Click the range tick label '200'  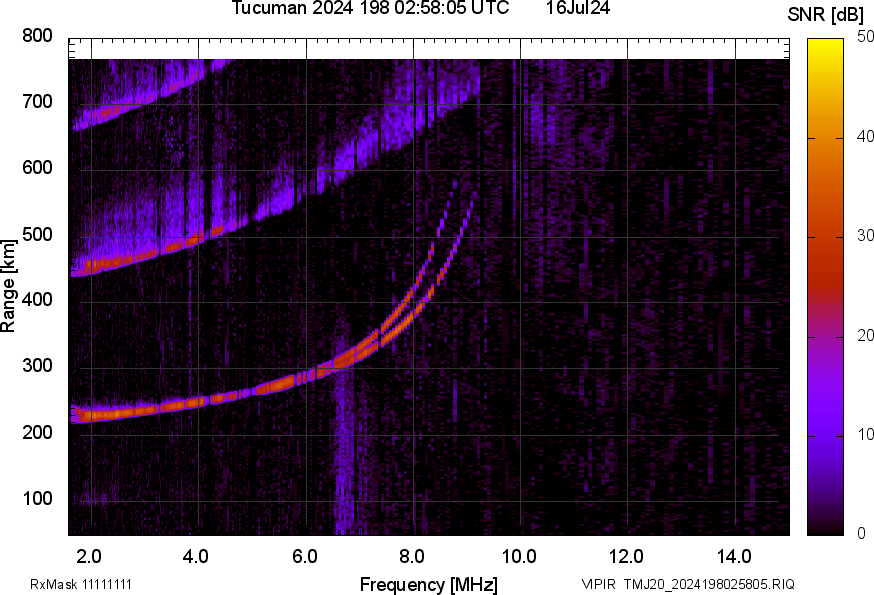coord(37,432)
